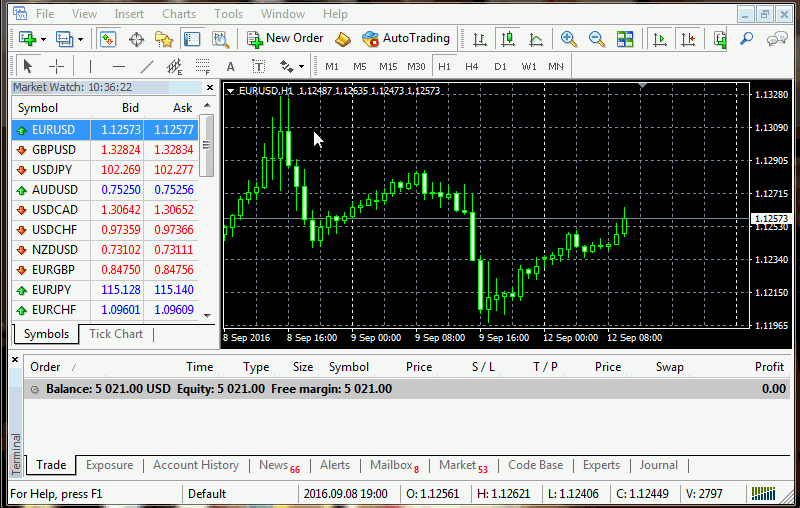The height and width of the screenshot is (508, 800).
Task: Toggle the Market Watch window
Action: (108, 39)
